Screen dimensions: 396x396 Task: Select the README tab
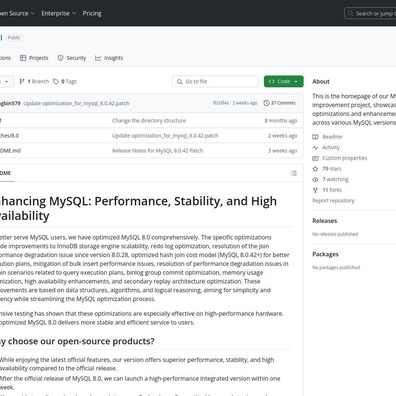point(6,173)
